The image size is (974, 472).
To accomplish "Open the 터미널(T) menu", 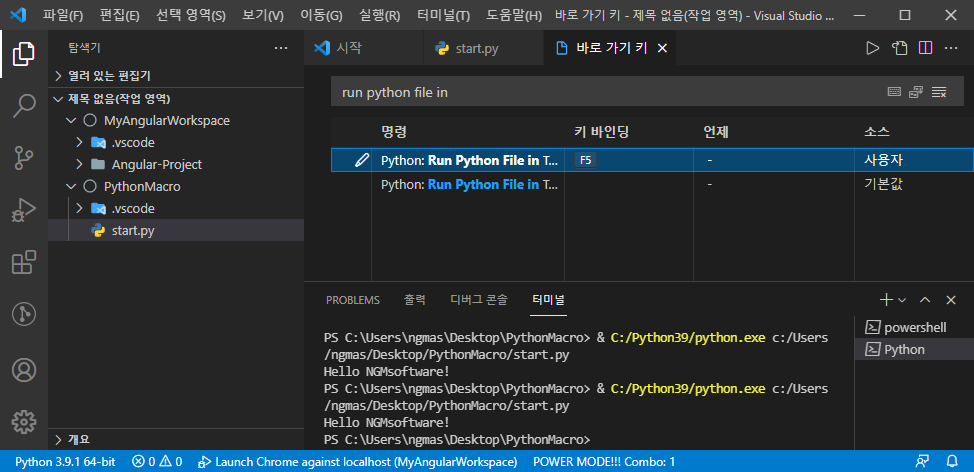I will [x=444, y=15].
